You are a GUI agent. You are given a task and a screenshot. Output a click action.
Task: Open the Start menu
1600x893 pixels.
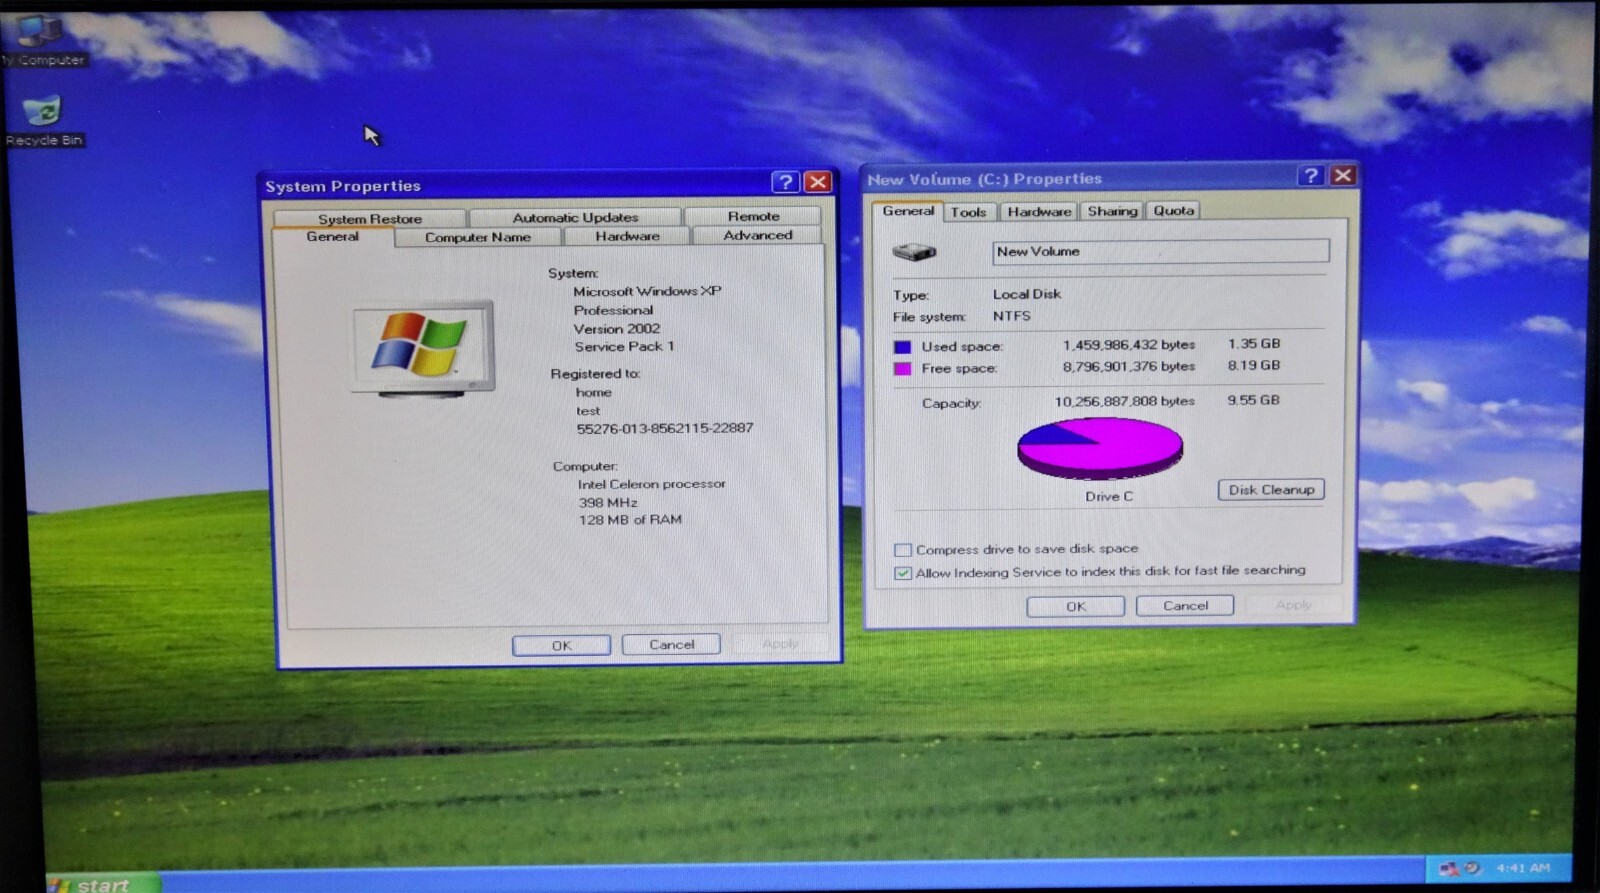click(102, 883)
